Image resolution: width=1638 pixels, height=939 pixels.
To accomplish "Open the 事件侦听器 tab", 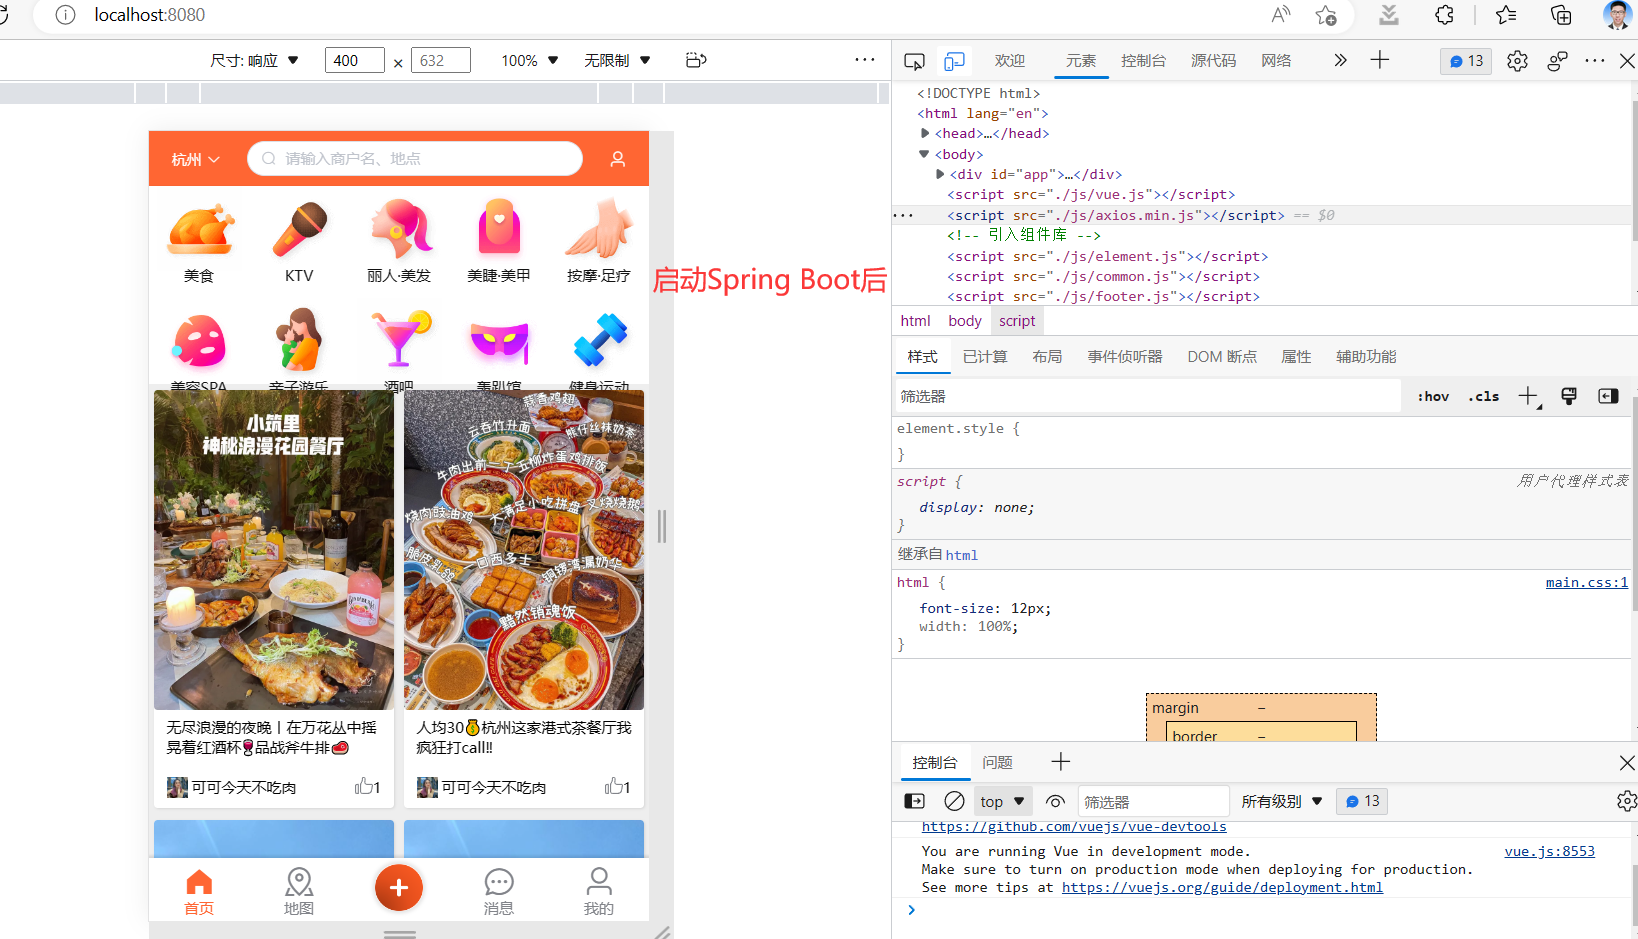I will click(x=1125, y=357).
